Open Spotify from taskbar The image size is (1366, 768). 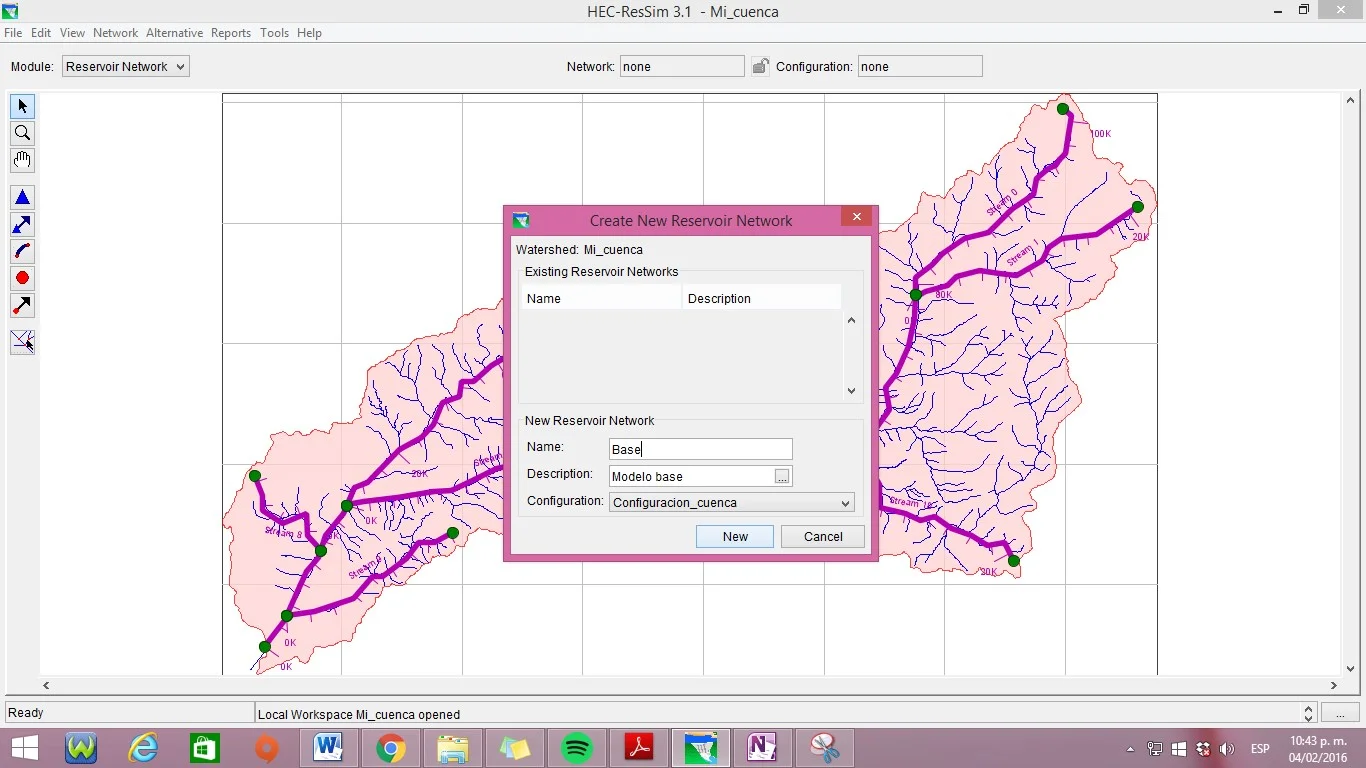577,748
